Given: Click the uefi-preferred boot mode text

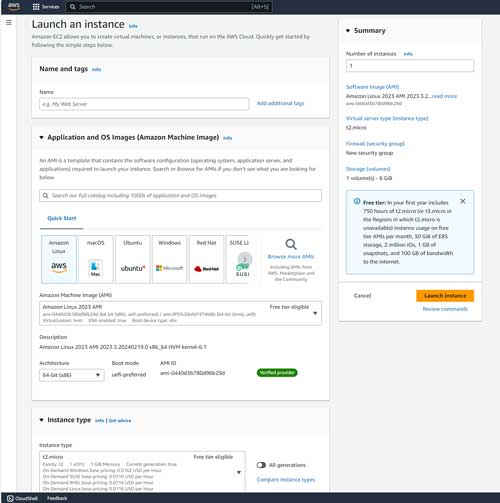Looking at the screenshot, I should click(129, 375).
